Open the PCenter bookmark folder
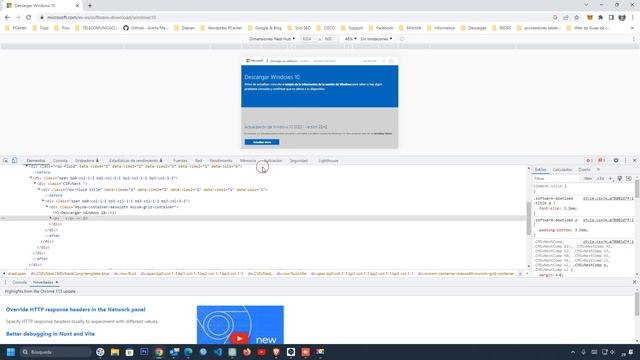 tap(16, 28)
